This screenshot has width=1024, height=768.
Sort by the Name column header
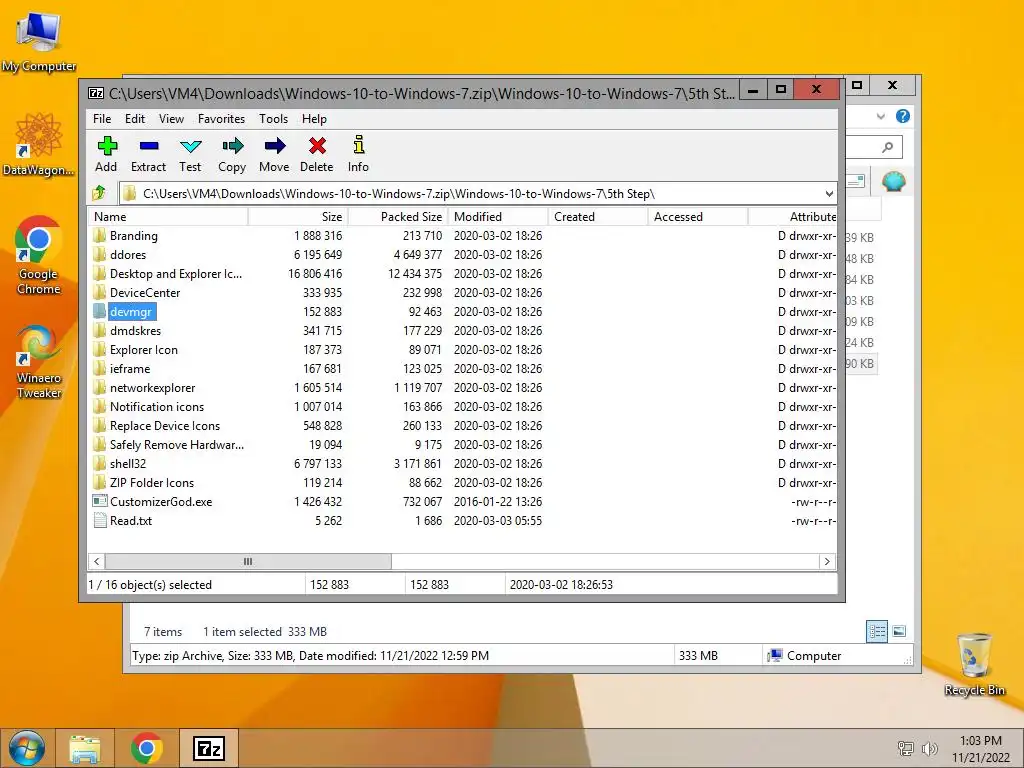(168, 217)
